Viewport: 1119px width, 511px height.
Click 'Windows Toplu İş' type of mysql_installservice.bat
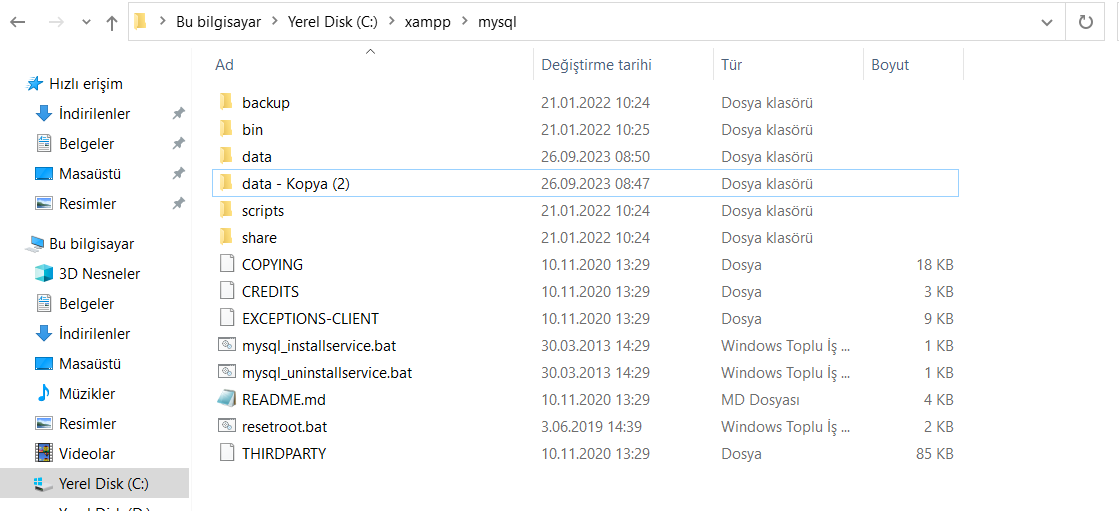[786, 346]
